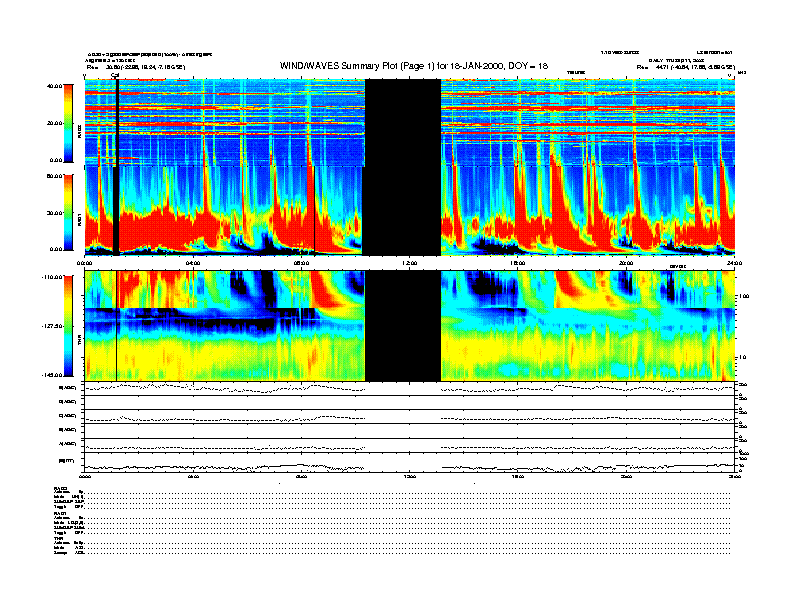This screenshot has width=792, height=612.
Task: Click the 40.00 label on RAD2 color scale
Action: pyautogui.click(x=55, y=86)
